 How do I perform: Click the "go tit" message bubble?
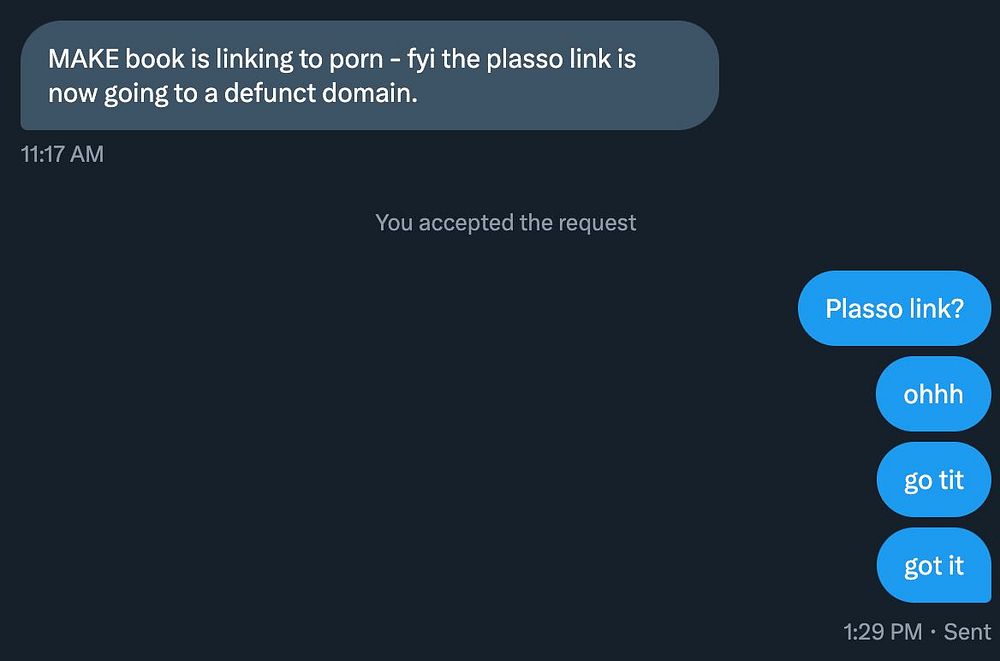pos(933,480)
